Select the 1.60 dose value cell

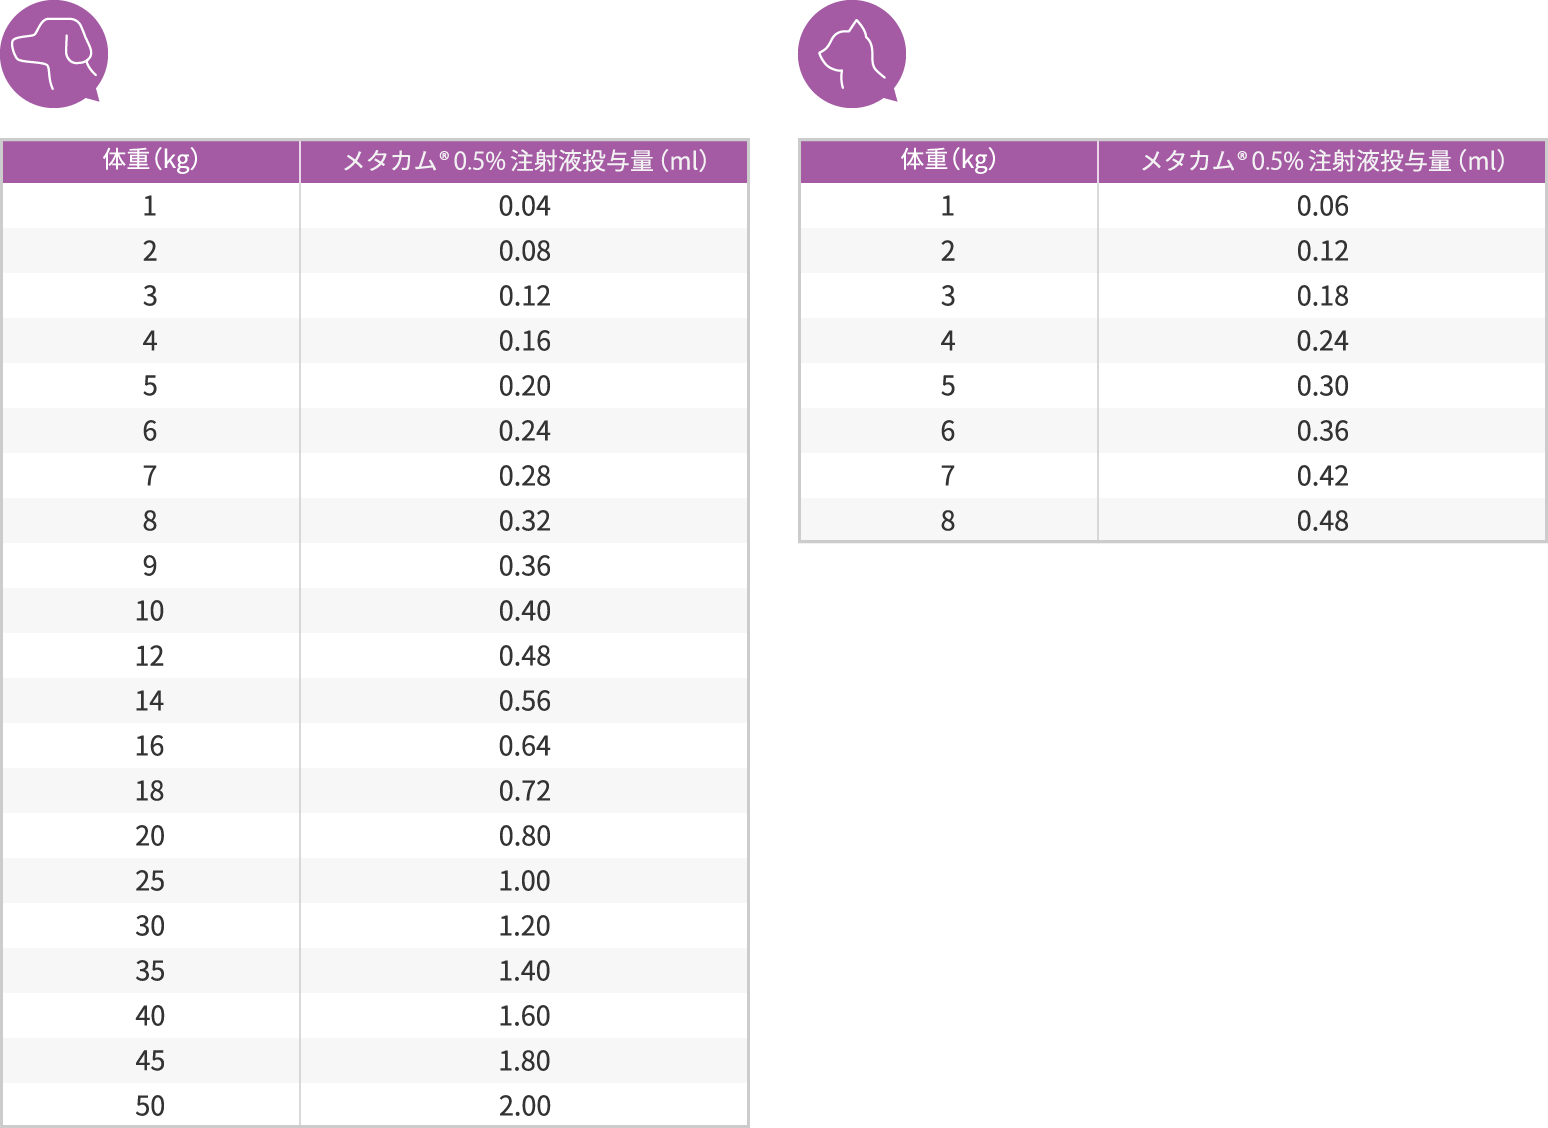tap(524, 1016)
